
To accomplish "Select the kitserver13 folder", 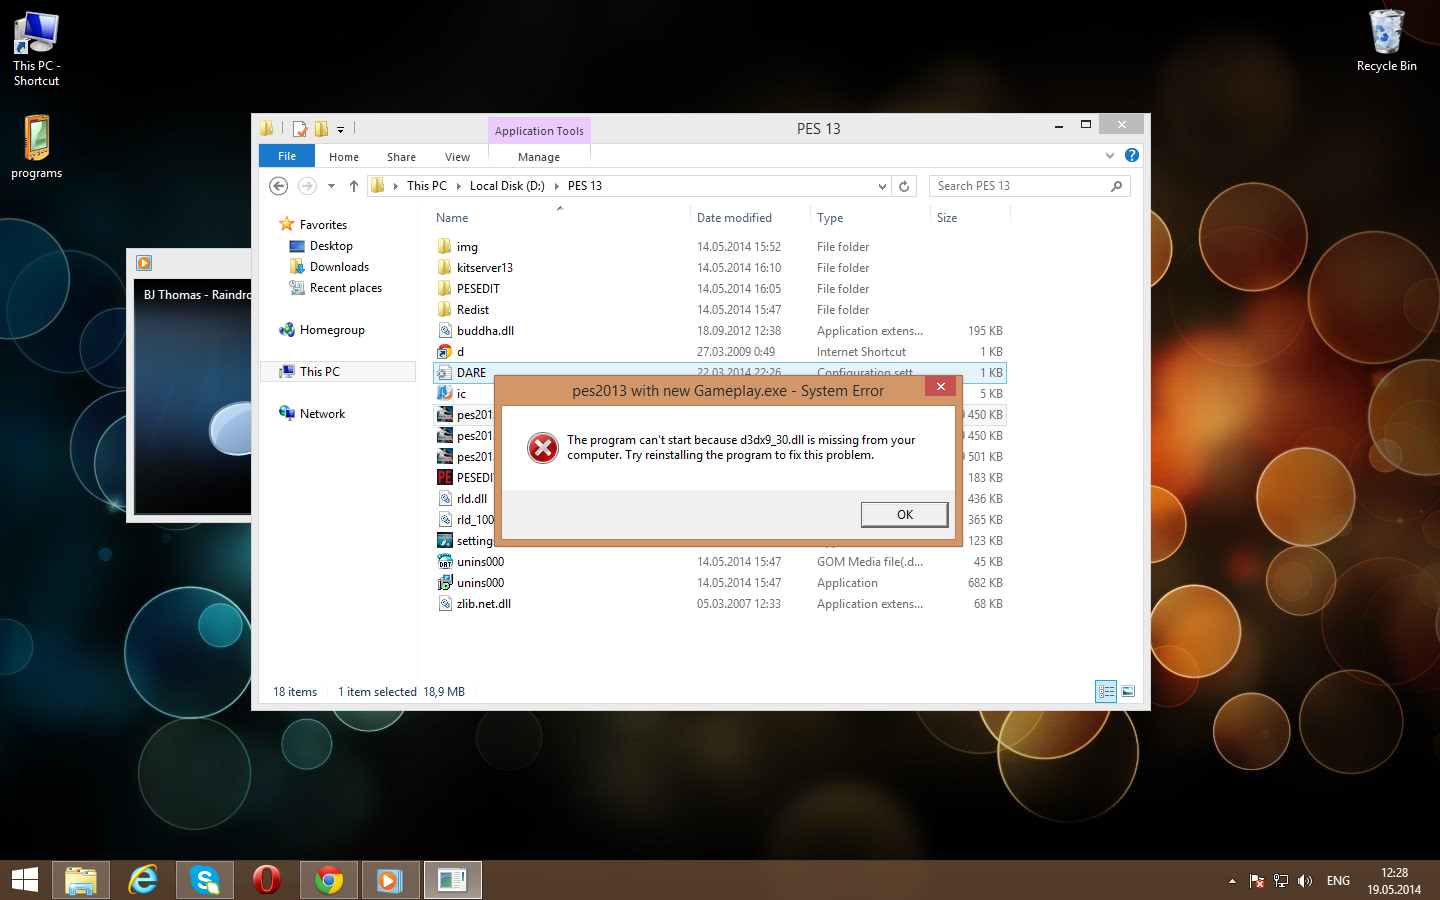I will click(484, 268).
